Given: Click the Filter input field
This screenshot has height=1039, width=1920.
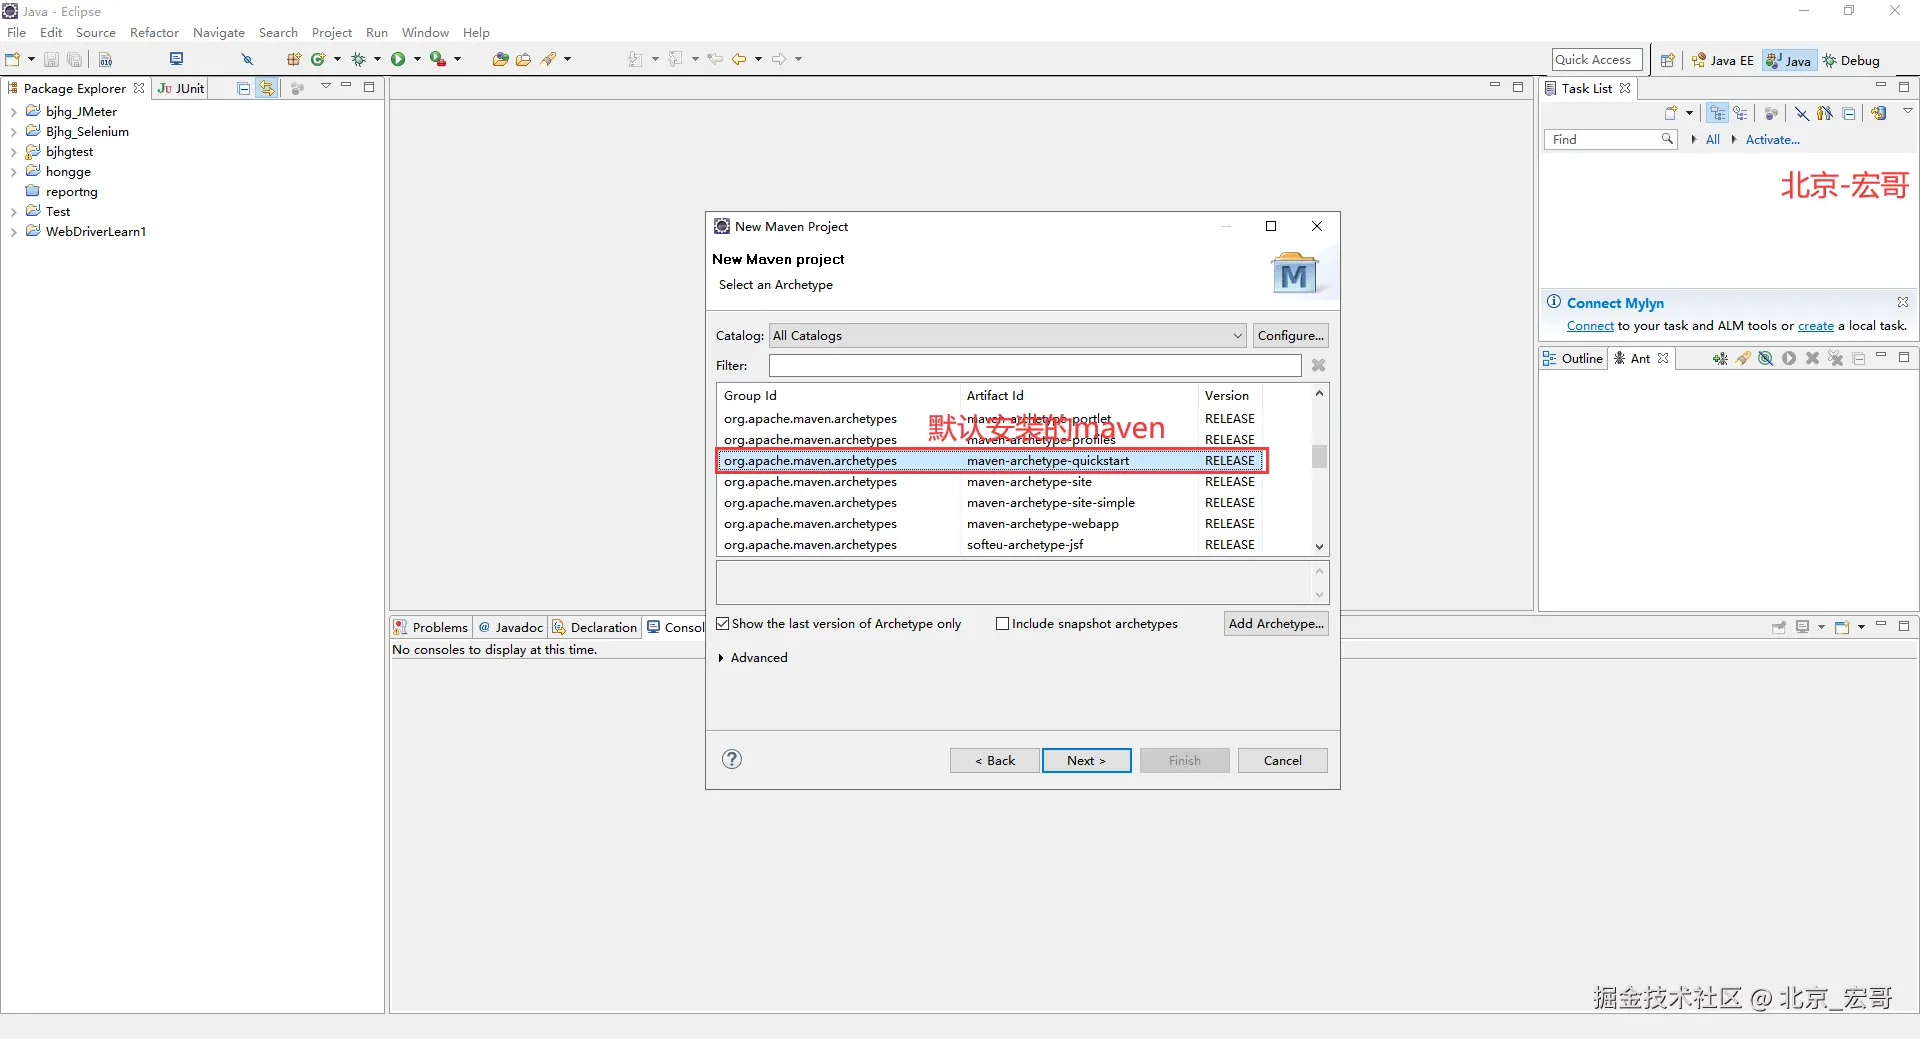Looking at the screenshot, I should 1035,366.
